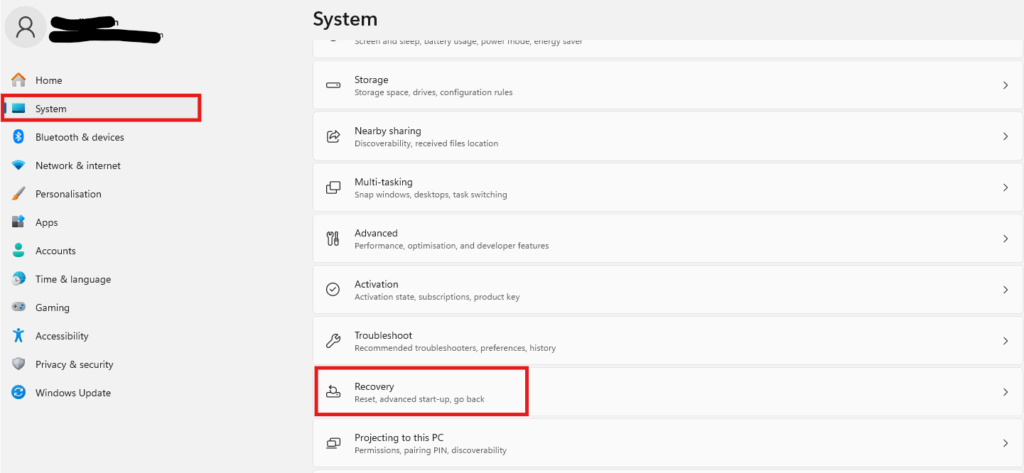Click 'Permissions, pairing PIN, discoverability' text
1024x473 pixels.
[x=430, y=451]
